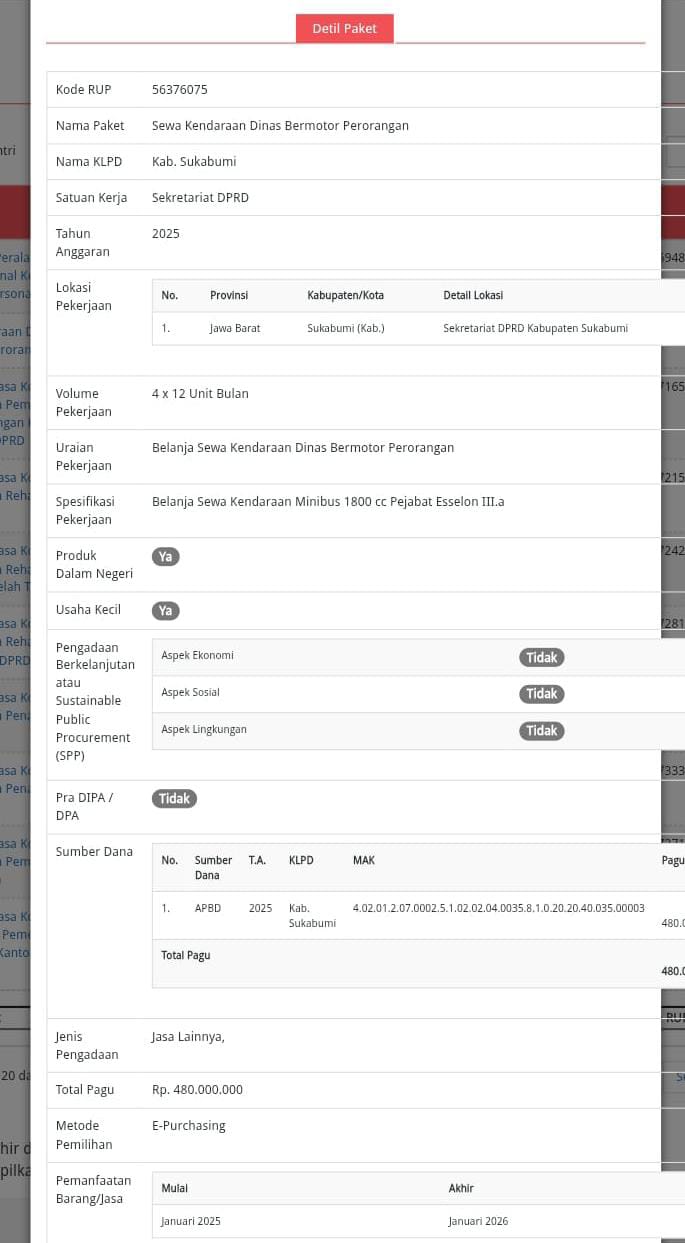This screenshot has width=685, height=1243.
Task: Click the Ya badge for Usaha Kecil
Action: point(166,611)
